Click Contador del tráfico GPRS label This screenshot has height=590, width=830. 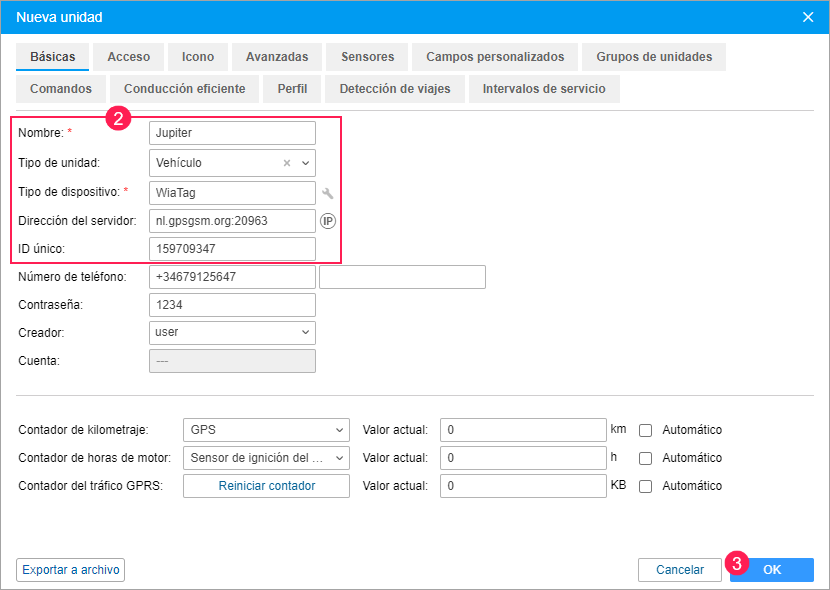(91, 486)
